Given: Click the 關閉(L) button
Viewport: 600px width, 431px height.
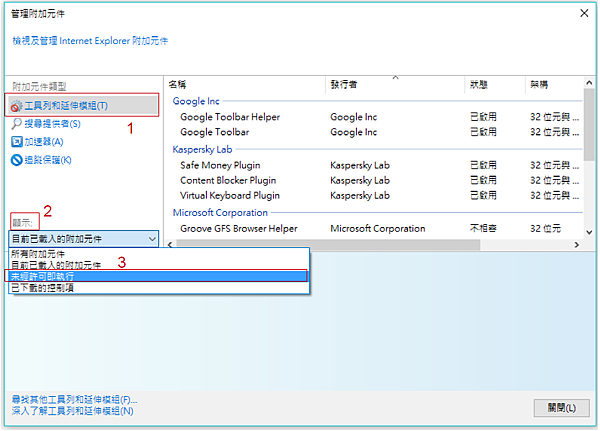Looking at the screenshot, I should click(561, 408).
